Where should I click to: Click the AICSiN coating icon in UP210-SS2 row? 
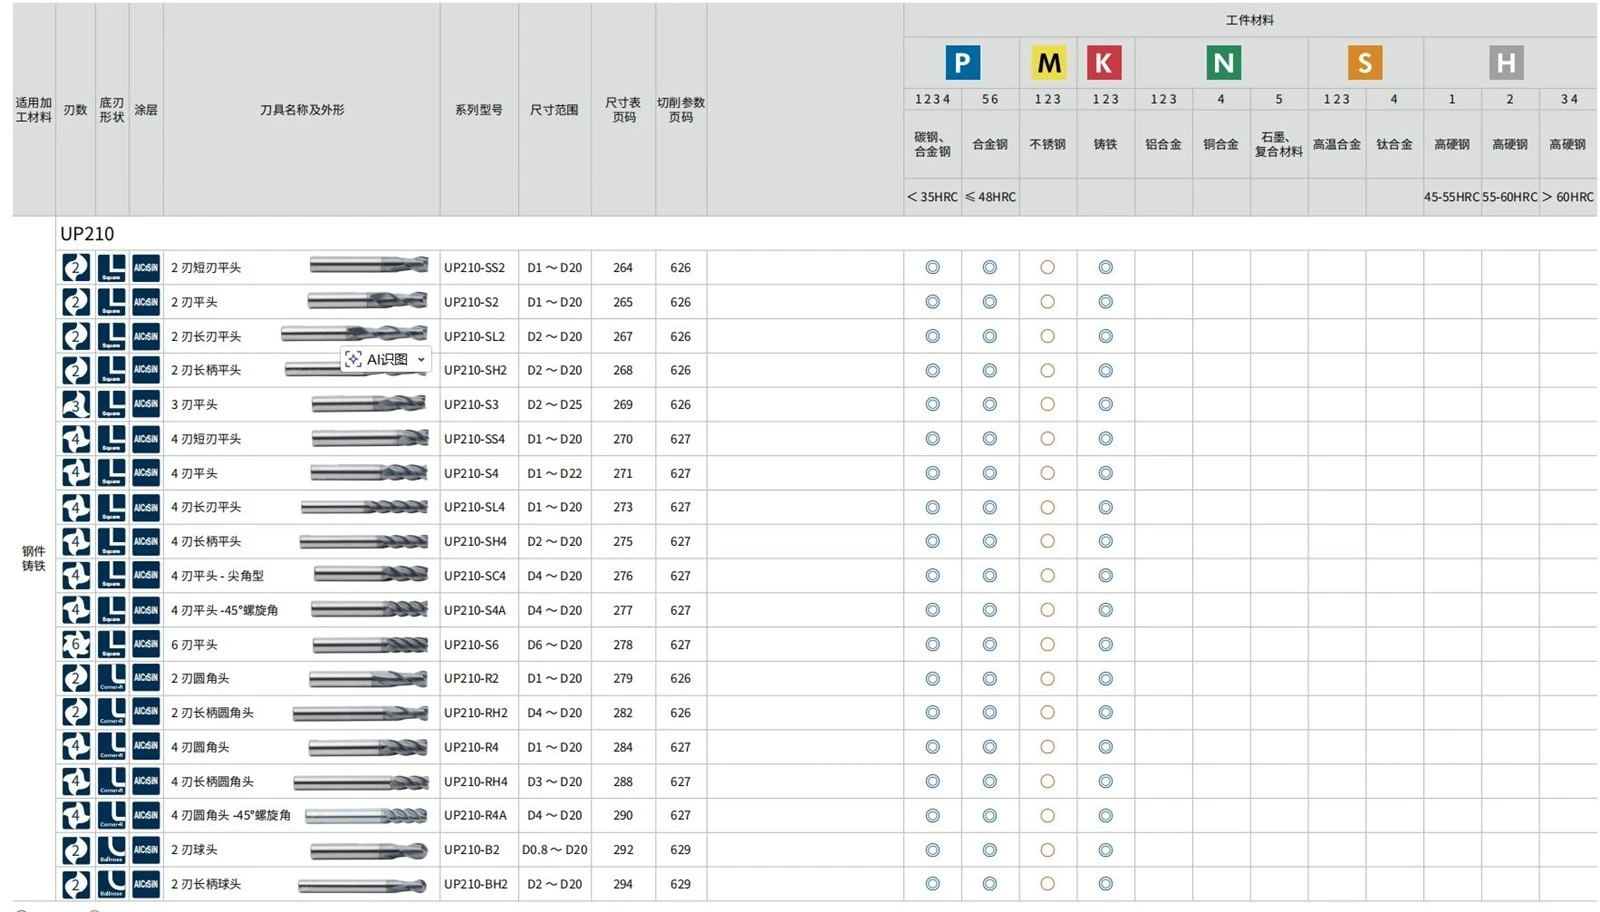[x=146, y=268]
